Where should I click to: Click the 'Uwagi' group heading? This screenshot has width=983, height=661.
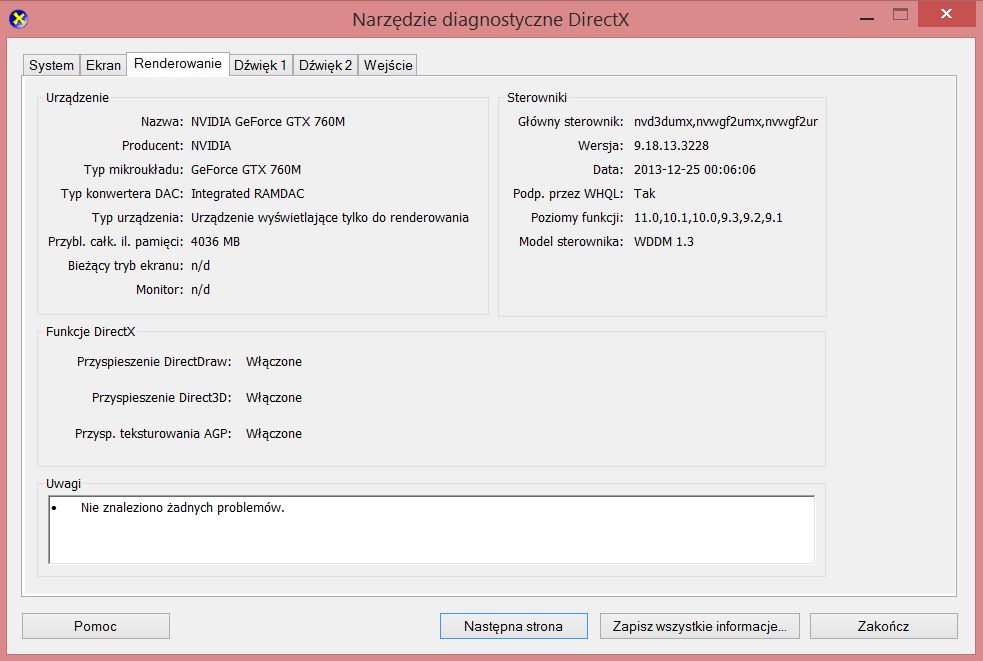[x=63, y=484]
